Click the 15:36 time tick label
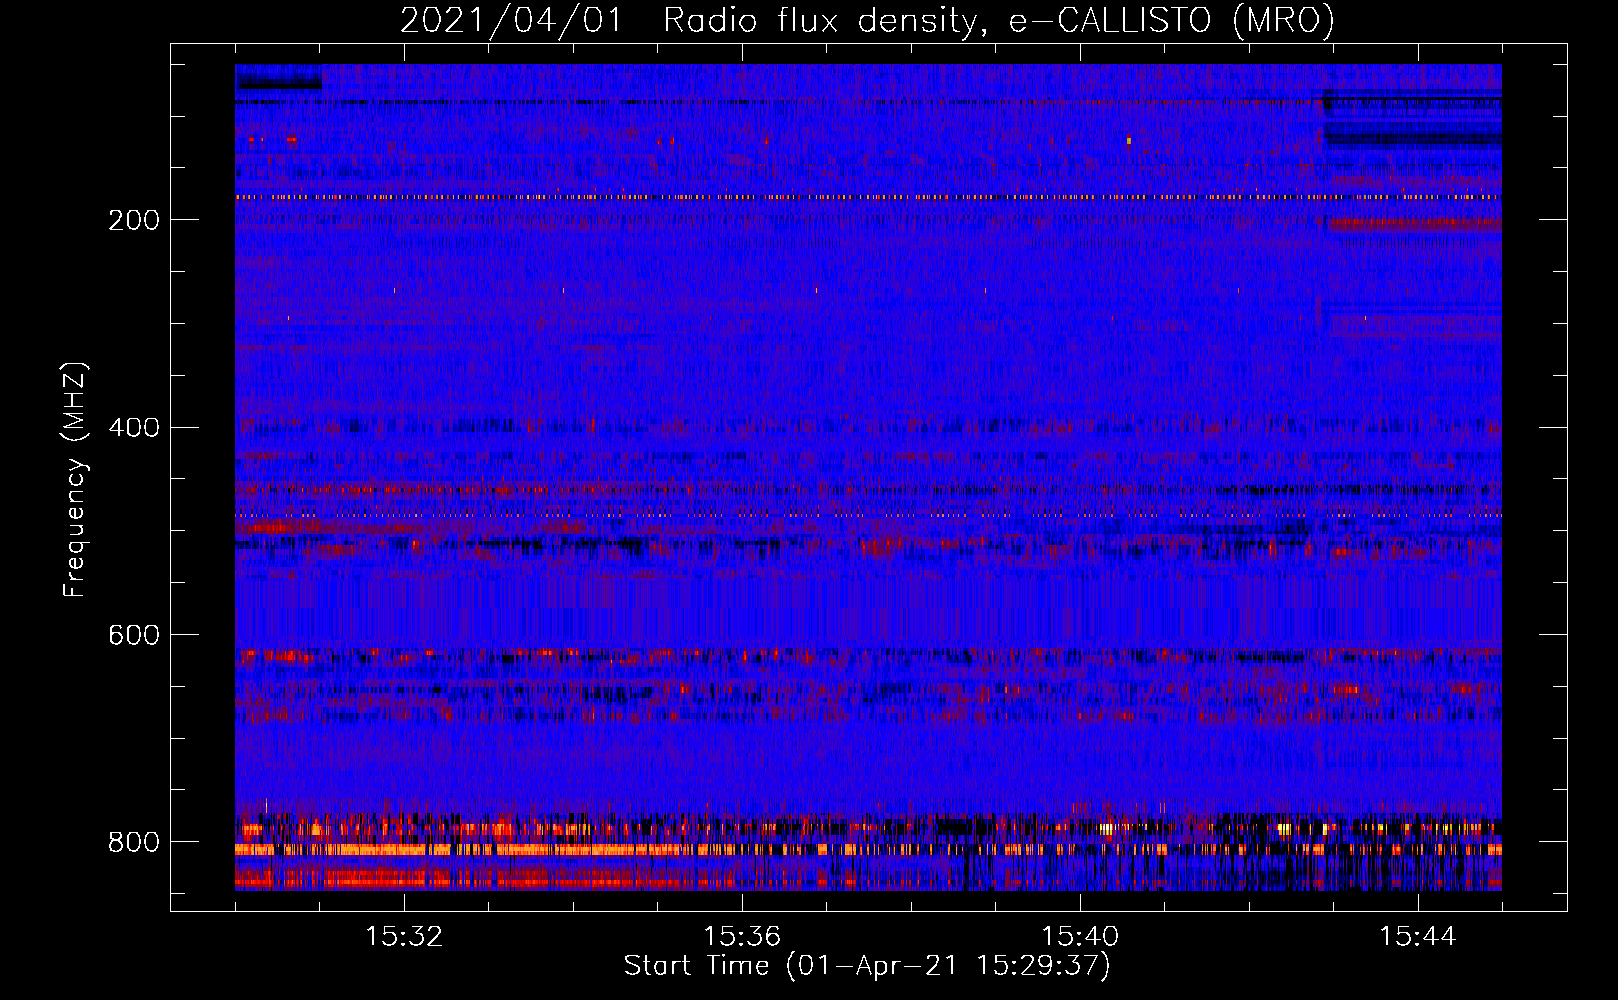Screen dimensions: 1618x1000 tap(742, 937)
